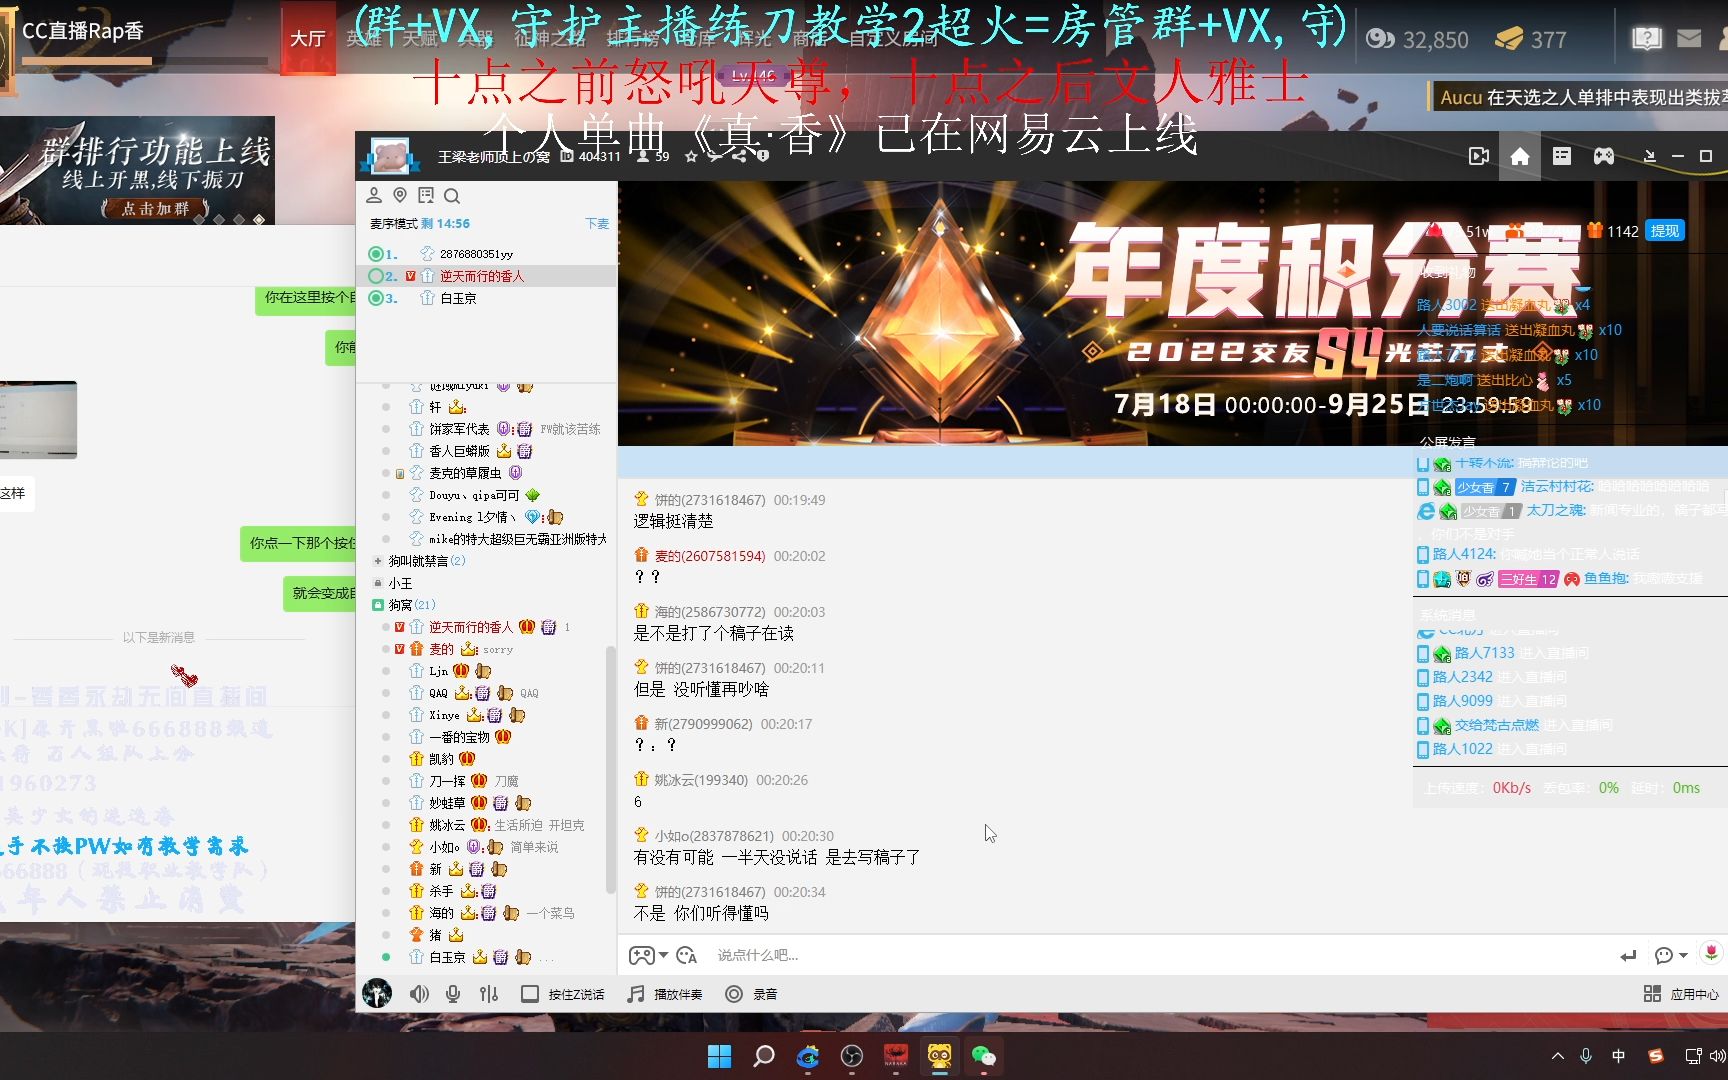
Task: Click 路人7133 in system messages
Action: [x=1484, y=653]
